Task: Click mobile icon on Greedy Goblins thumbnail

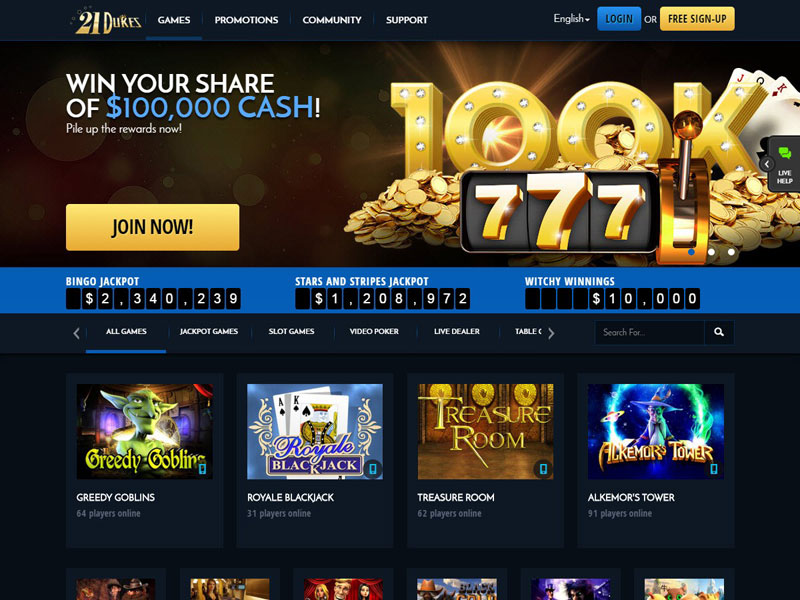Action: [x=202, y=468]
